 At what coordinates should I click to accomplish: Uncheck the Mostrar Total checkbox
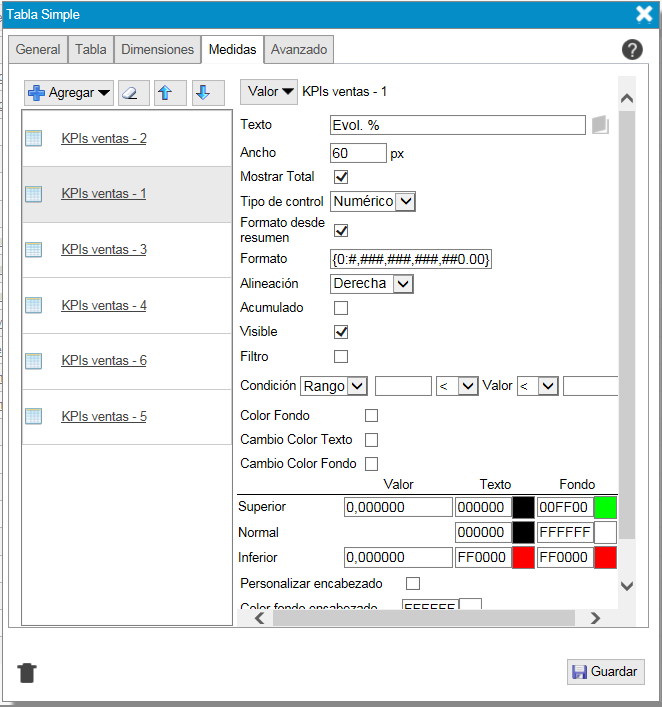click(341, 177)
